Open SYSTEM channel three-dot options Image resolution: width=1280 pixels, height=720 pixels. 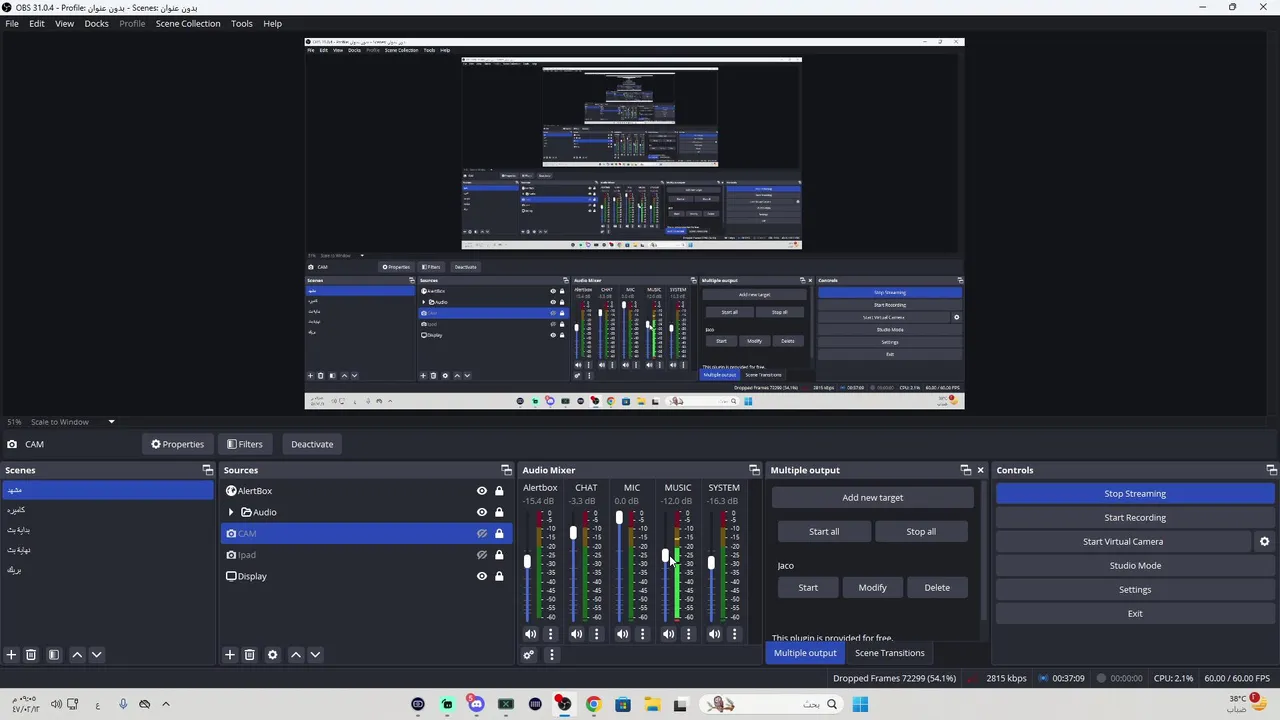click(x=734, y=634)
